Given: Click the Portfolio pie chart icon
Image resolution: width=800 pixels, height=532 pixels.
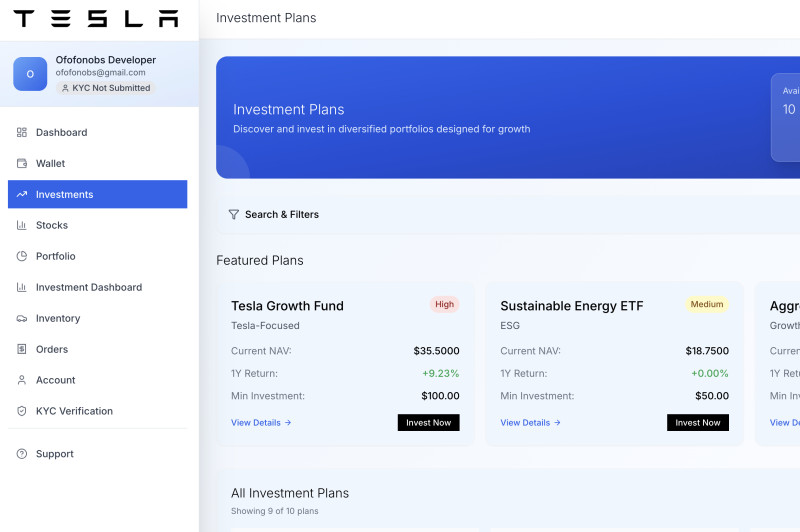Looking at the screenshot, I should click(x=22, y=257).
